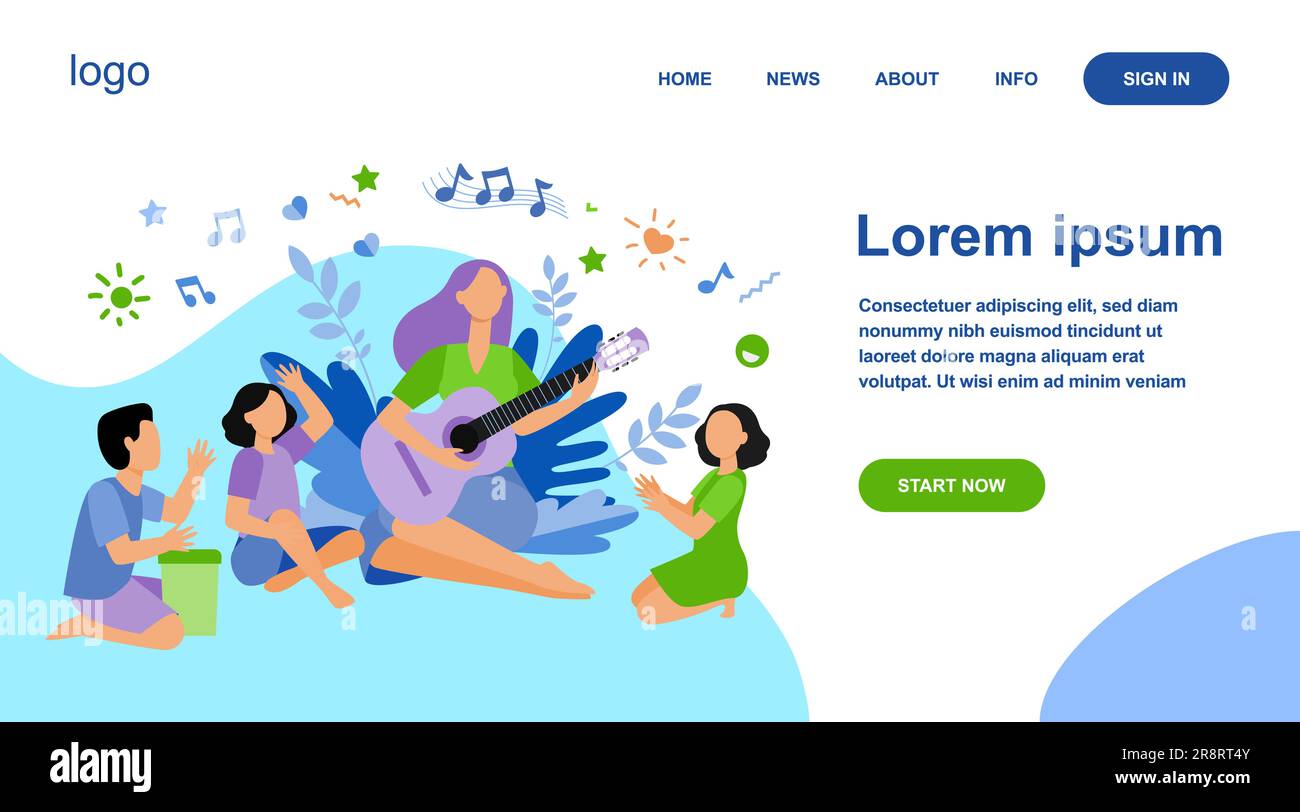Viewport: 1300px width, 812px height.
Task: Click the SIGN IN button
Action: (1156, 79)
